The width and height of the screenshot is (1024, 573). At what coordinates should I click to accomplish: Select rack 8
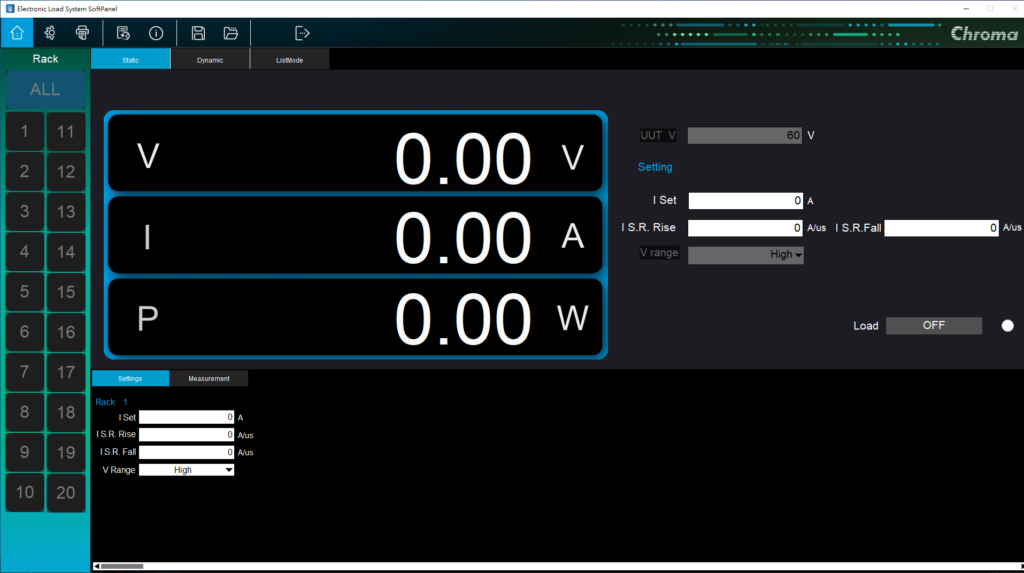tap(25, 412)
